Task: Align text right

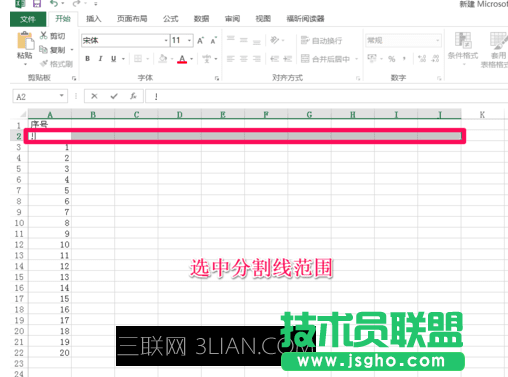Action: pyautogui.click(x=257, y=59)
